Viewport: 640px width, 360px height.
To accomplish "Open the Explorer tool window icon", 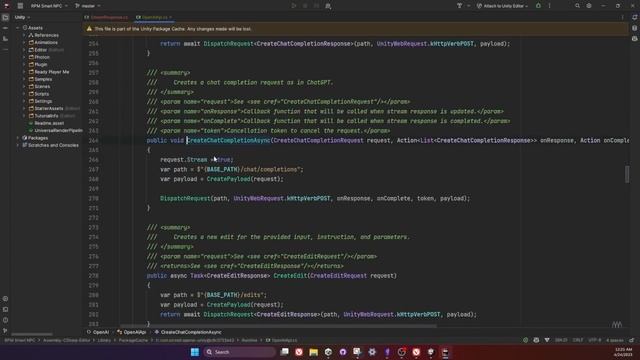I will pyautogui.click(x=5, y=18).
